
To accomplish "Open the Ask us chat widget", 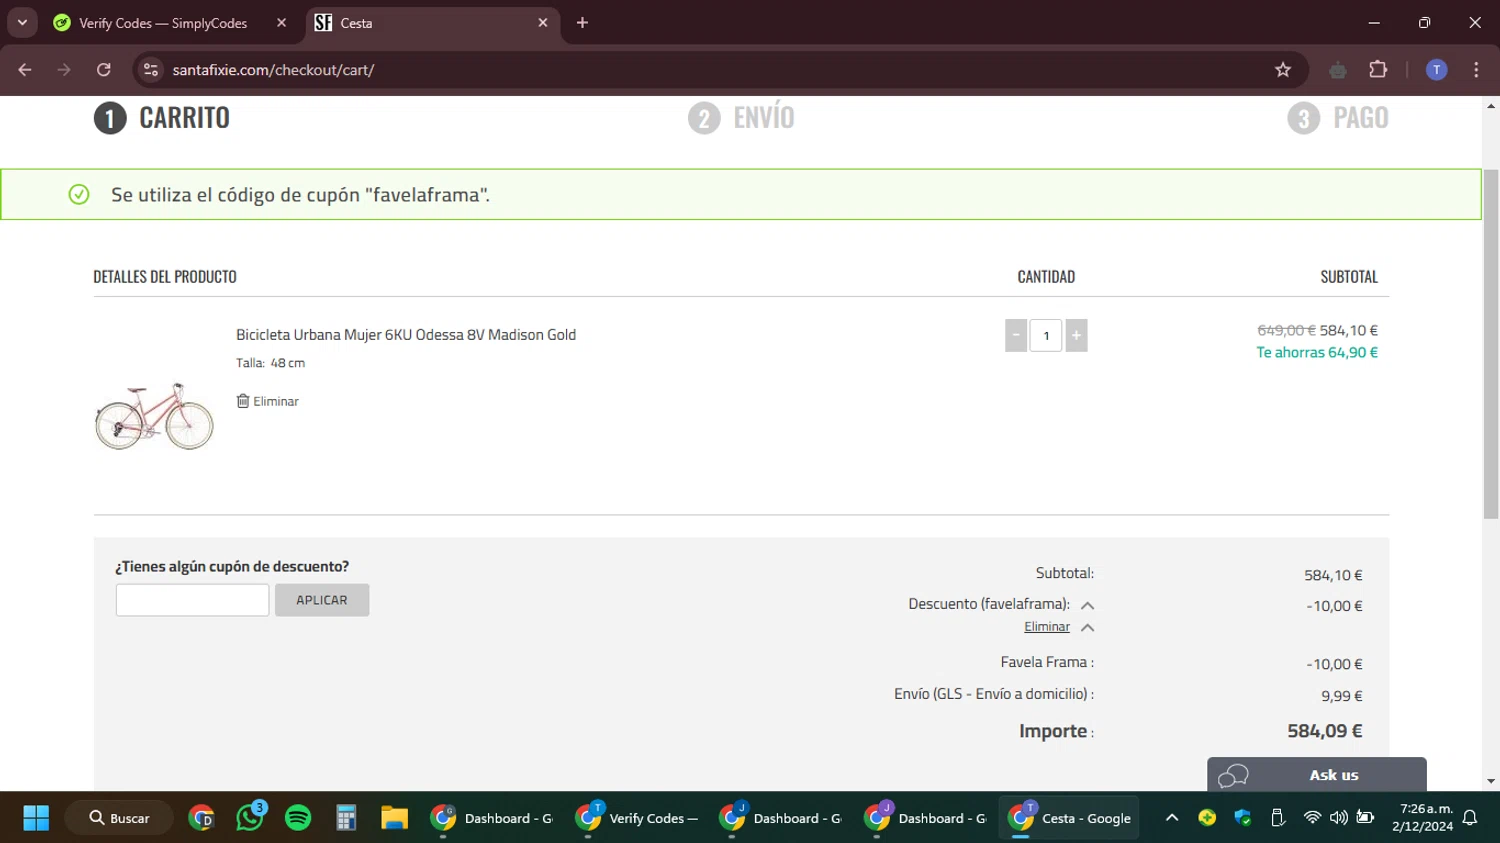I will 1316,775.
